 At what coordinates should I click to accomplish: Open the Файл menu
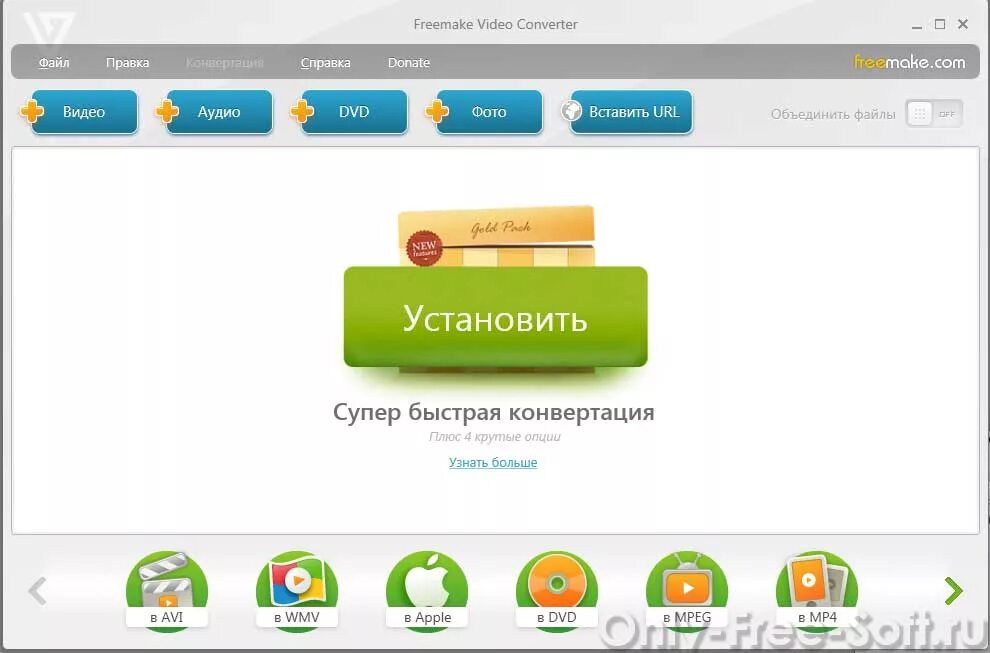pos(54,63)
